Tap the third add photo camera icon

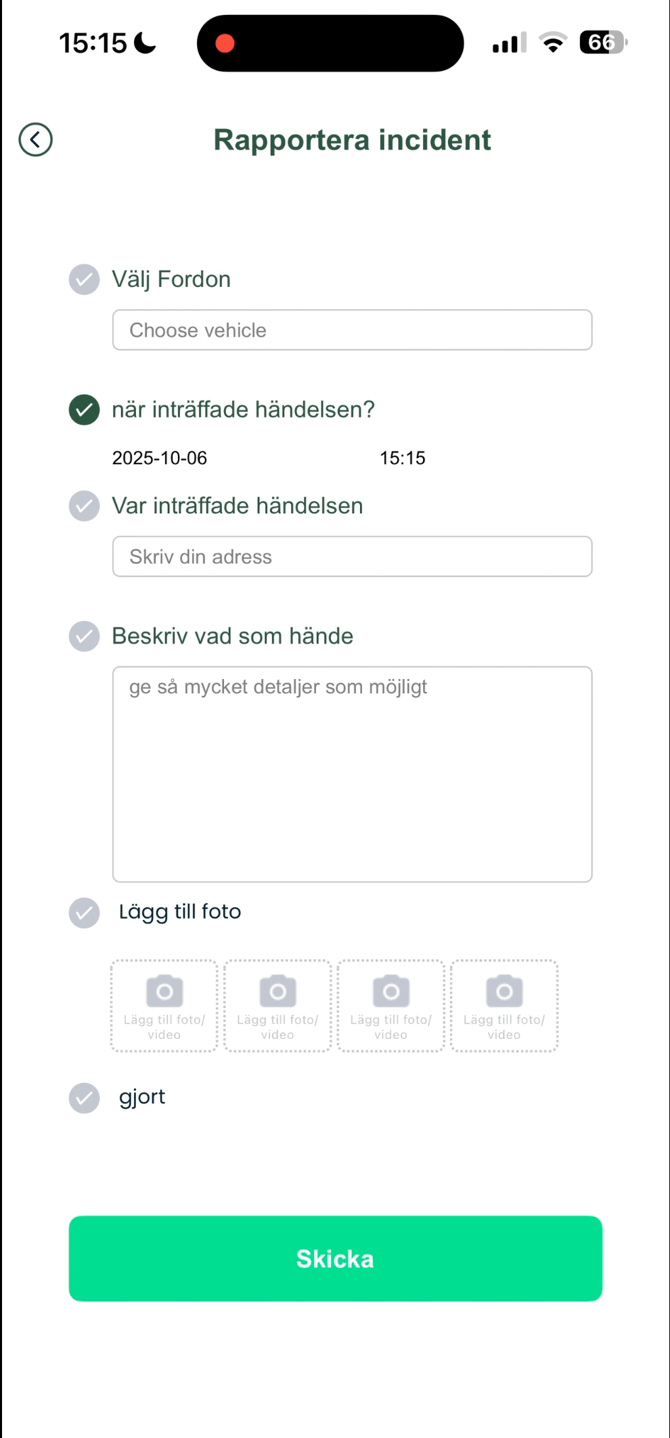[x=391, y=991]
